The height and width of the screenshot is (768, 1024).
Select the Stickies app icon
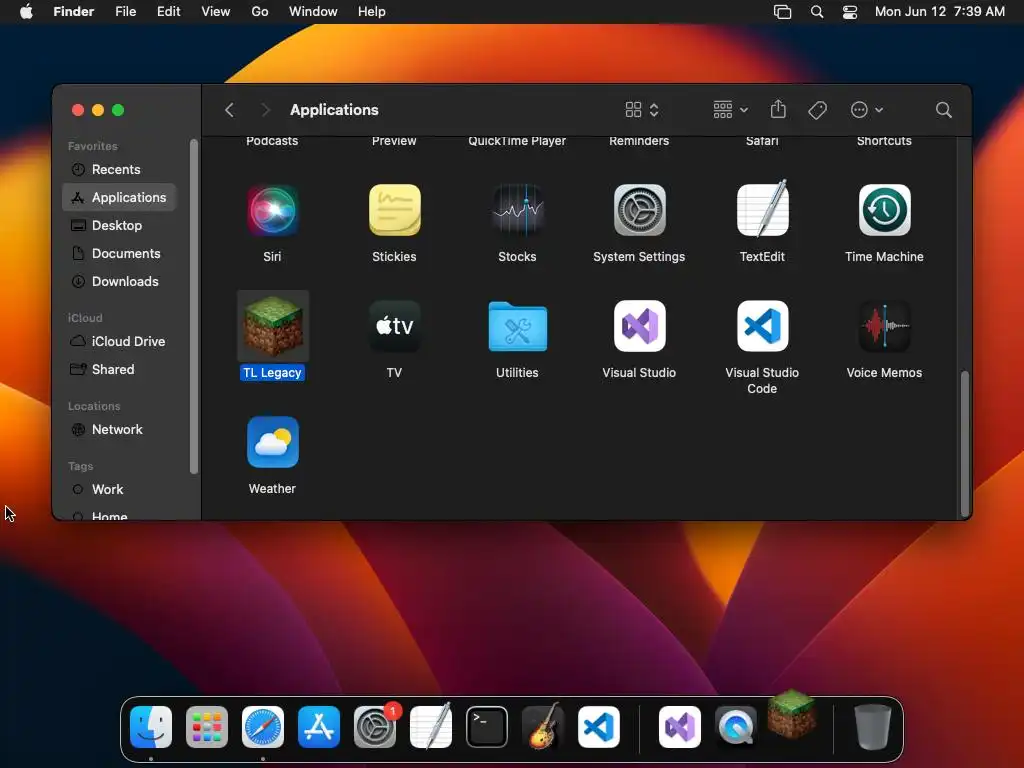(394, 210)
